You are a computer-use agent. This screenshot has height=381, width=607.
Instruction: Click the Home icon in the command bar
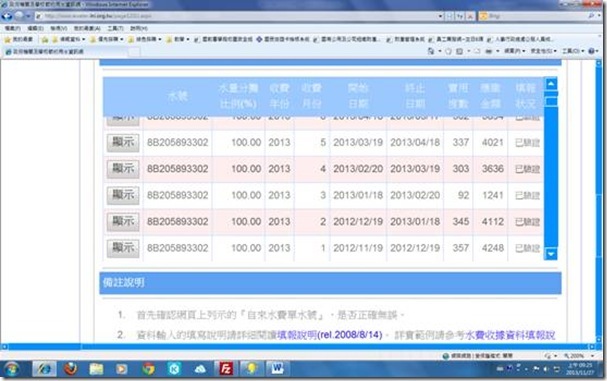[x=431, y=51]
